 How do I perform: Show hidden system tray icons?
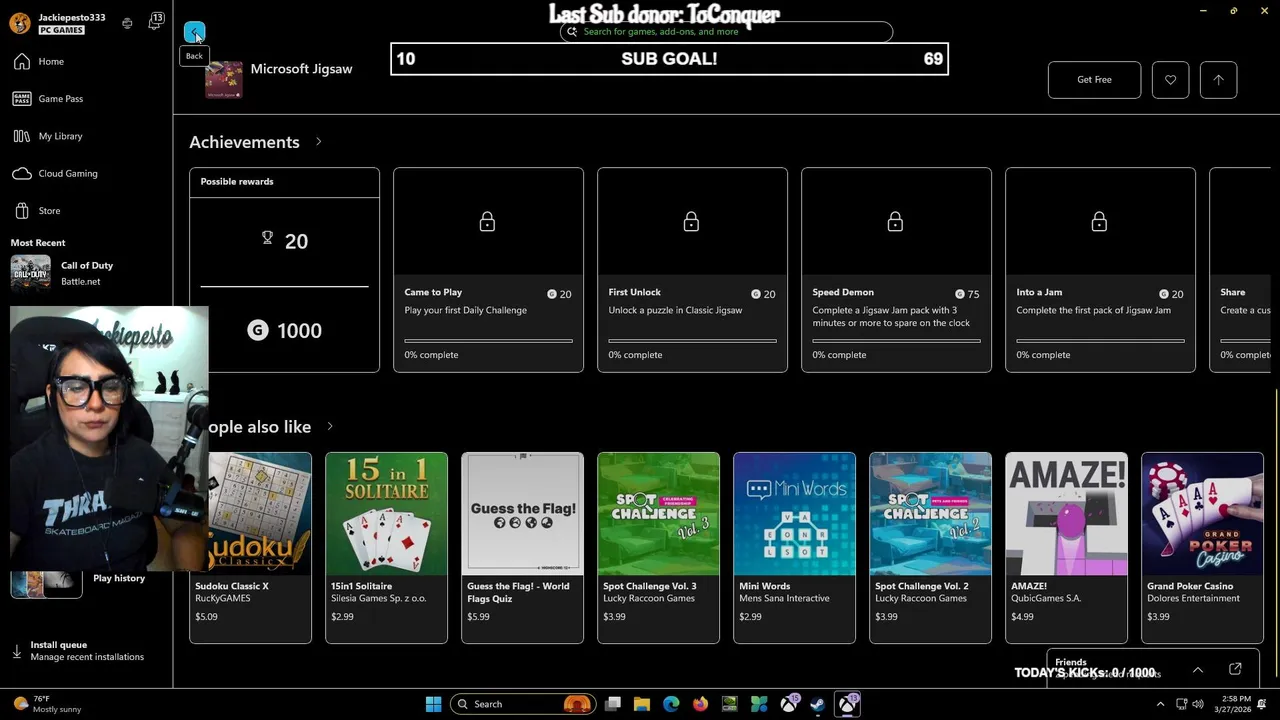coord(1160,704)
